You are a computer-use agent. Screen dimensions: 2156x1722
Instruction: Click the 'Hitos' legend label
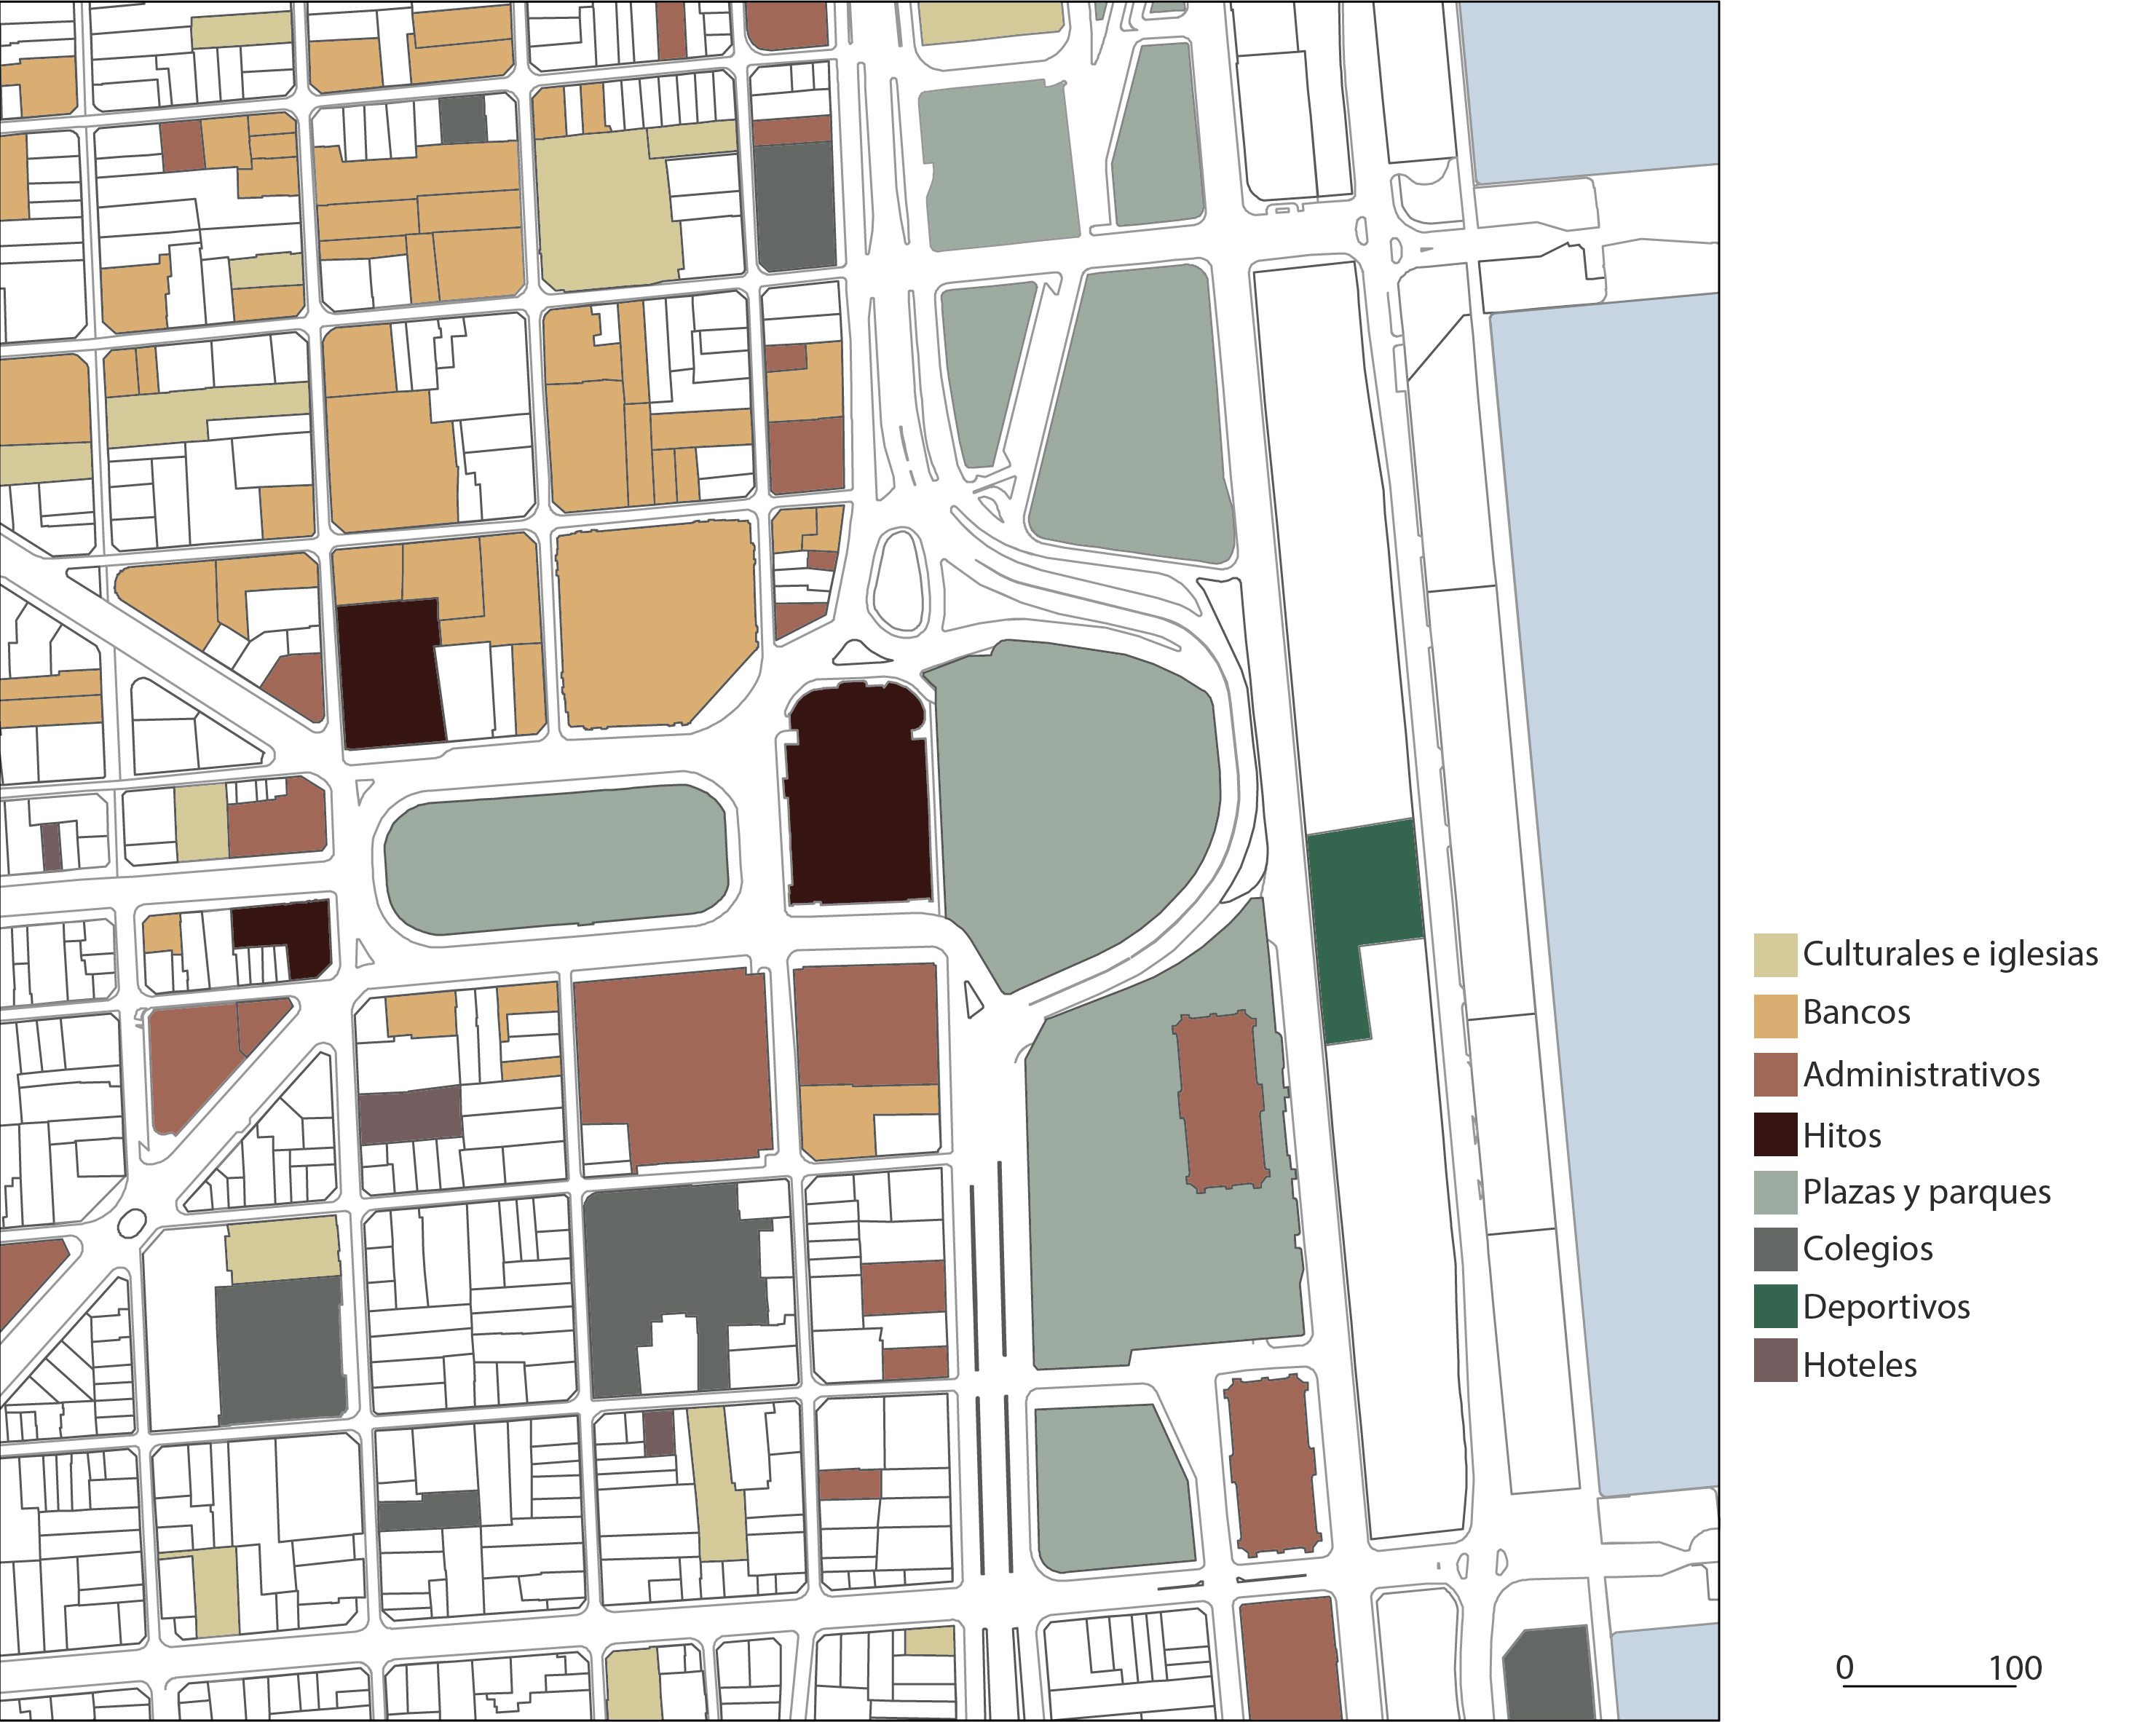coord(1842,1136)
